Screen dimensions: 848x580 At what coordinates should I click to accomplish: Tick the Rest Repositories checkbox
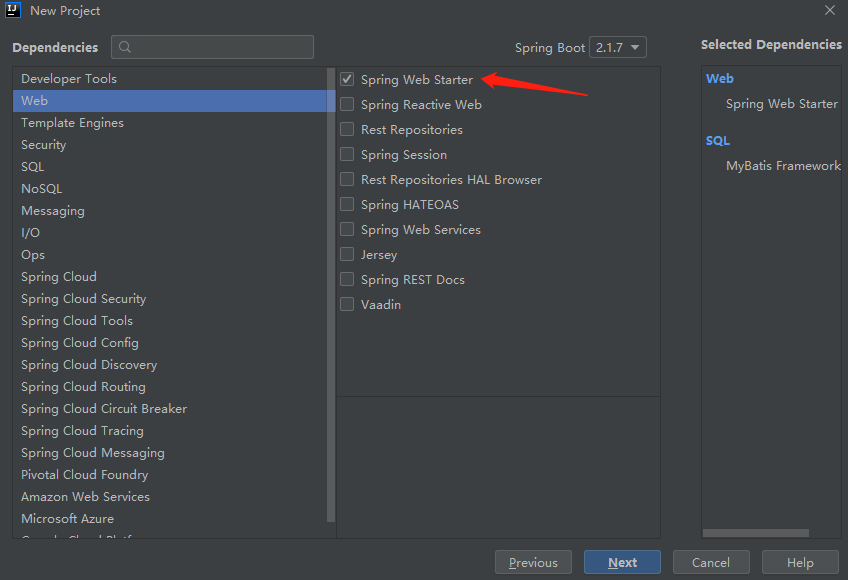tap(347, 129)
